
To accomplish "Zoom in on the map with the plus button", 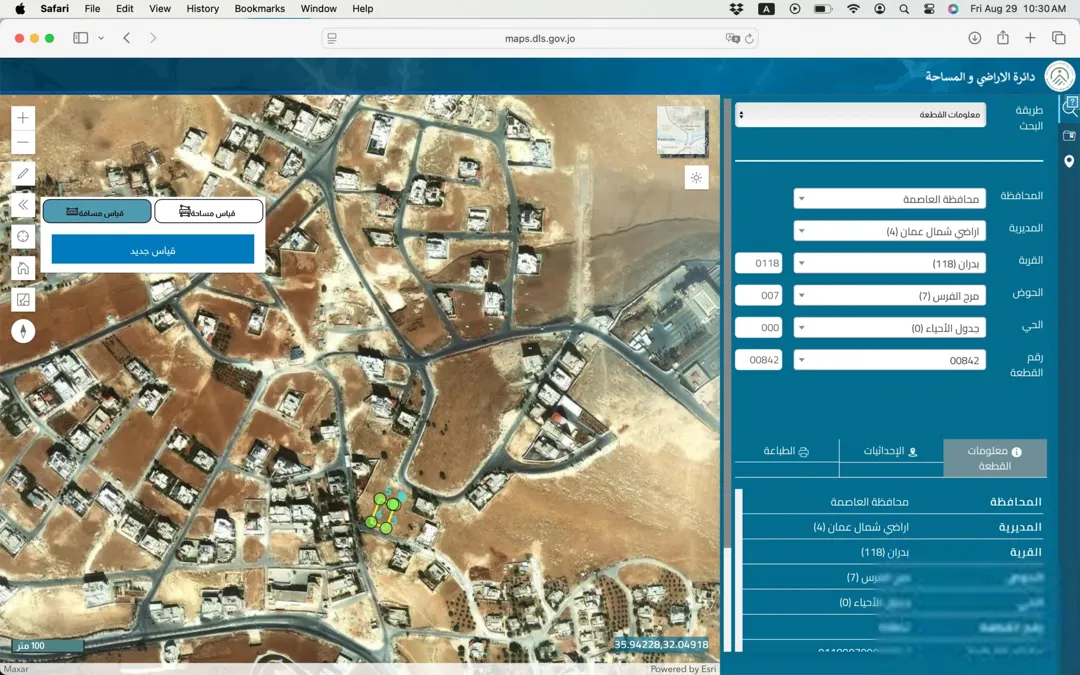I will (23, 118).
